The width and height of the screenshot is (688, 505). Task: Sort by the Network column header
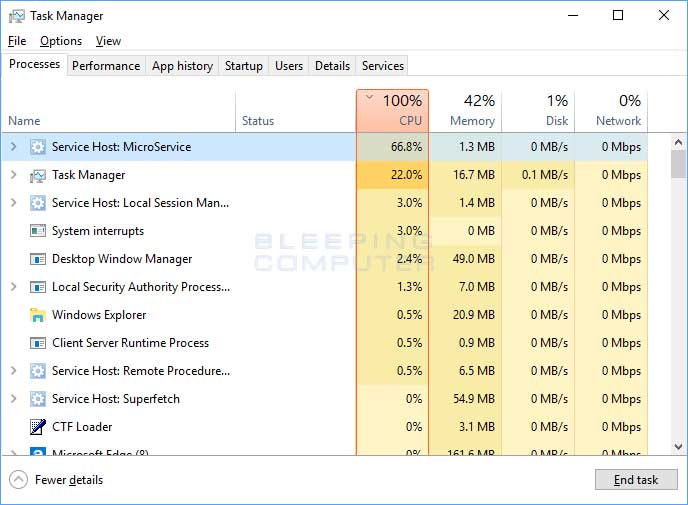coord(611,111)
